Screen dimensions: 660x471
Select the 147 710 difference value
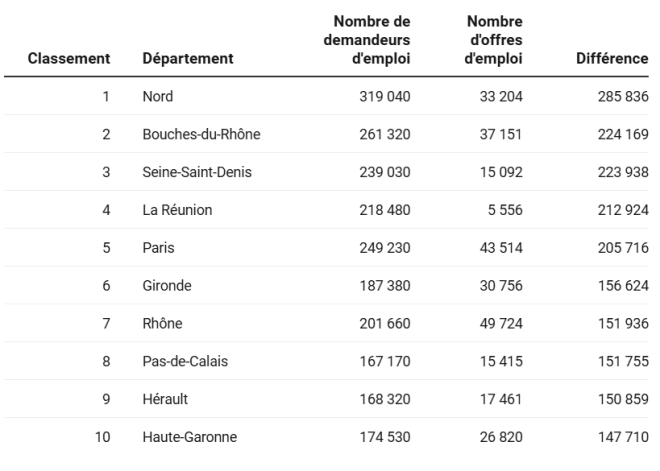point(623,437)
